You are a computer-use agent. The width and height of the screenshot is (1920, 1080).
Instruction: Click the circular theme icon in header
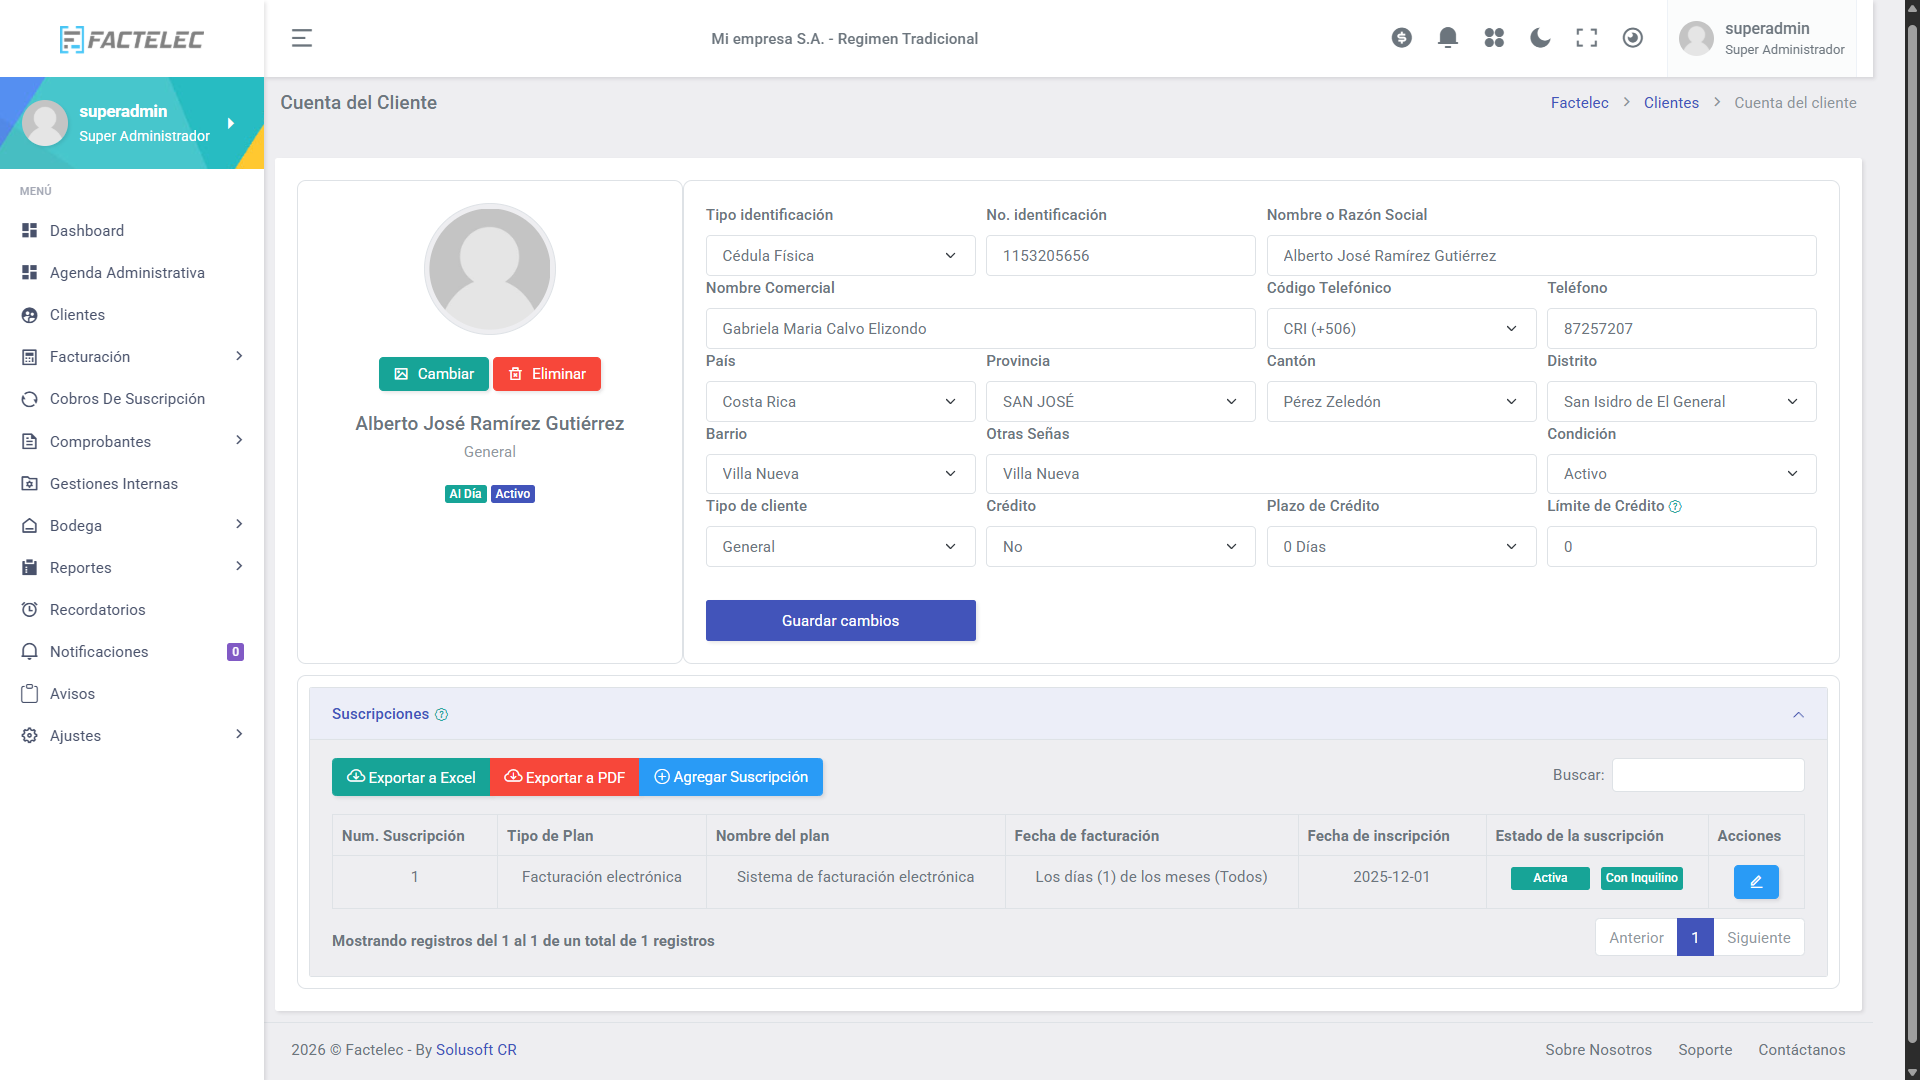(x=1632, y=38)
